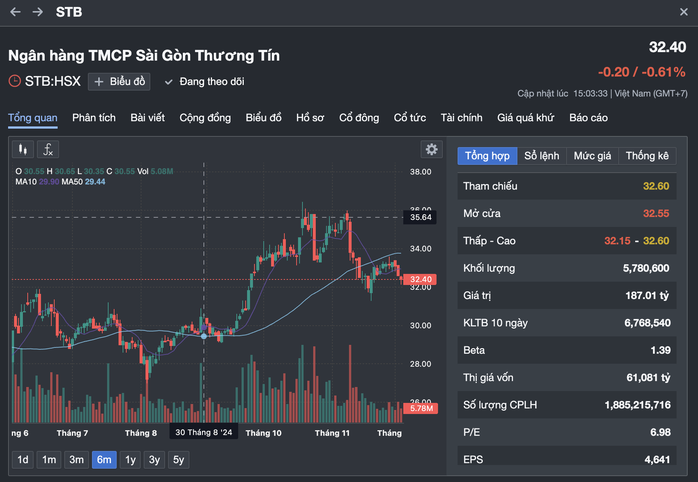Switch to the 'Tài chính' tab
The image size is (698, 482).
tap(462, 118)
